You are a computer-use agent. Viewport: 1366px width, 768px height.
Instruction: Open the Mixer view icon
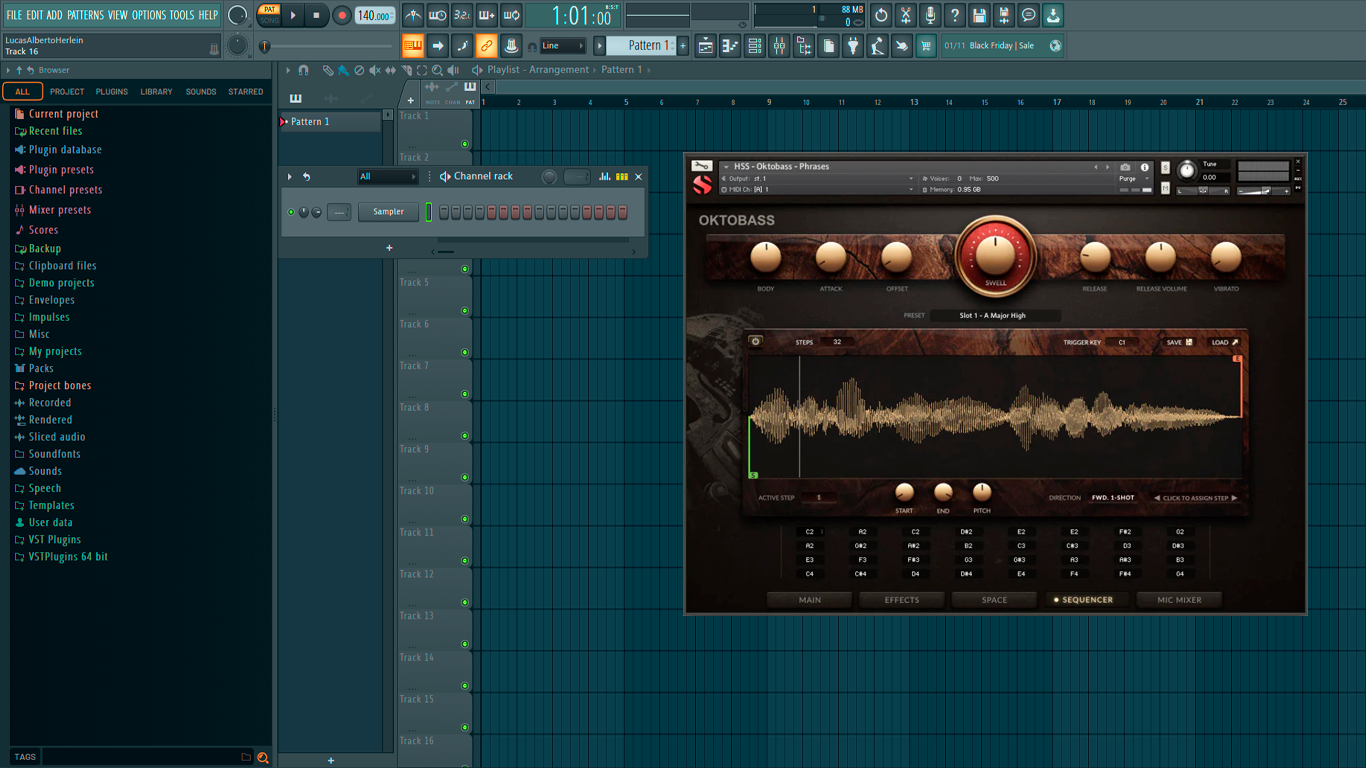pyautogui.click(x=779, y=46)
